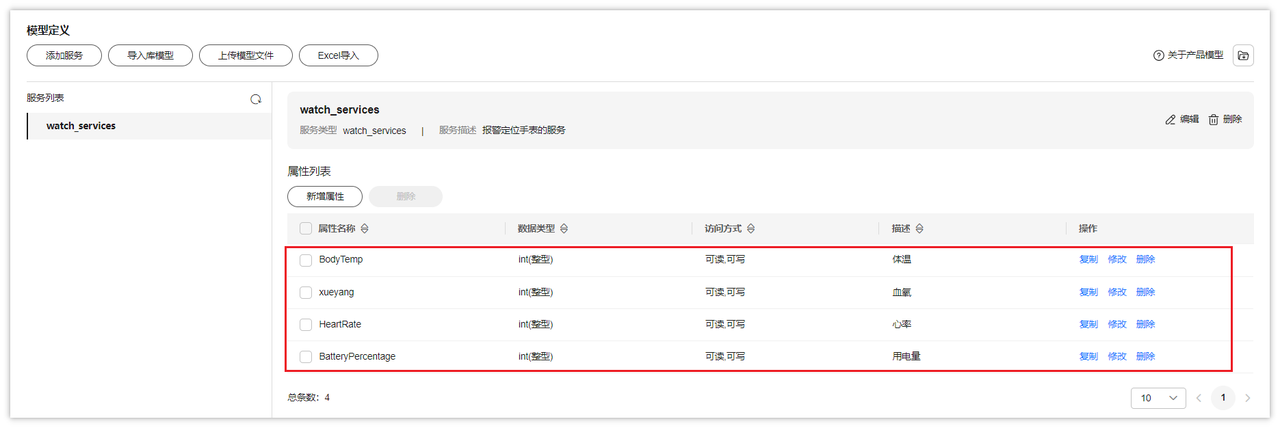Image resolution: width=1280 pixels, height=428 pixels.
Task: Click 删除 in the xueyang row
Action: point(1146,292)
